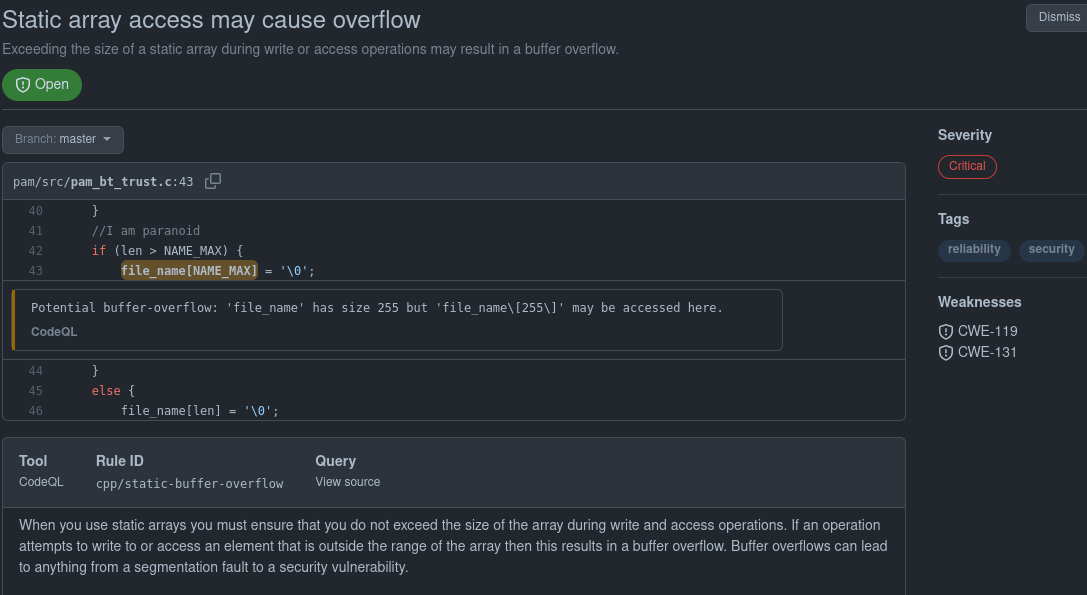Click the alert icon beside CWE-131
Screen dimensions: 1087x595
(946, 352)
